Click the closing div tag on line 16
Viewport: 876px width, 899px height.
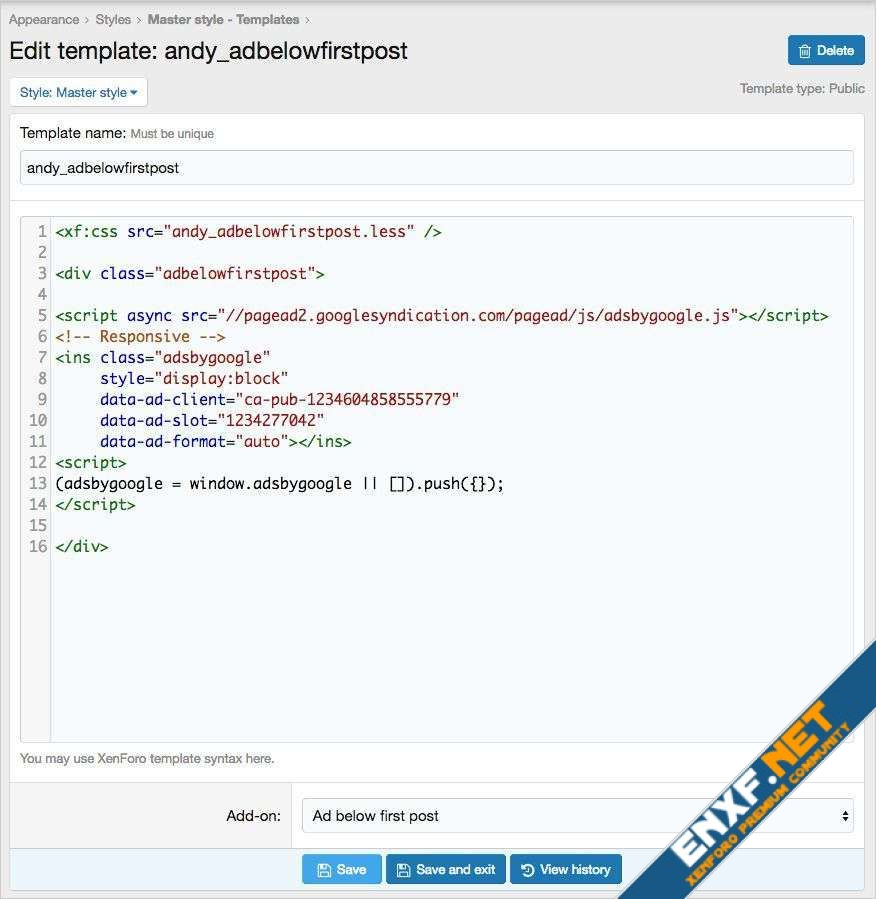(82, 547)
